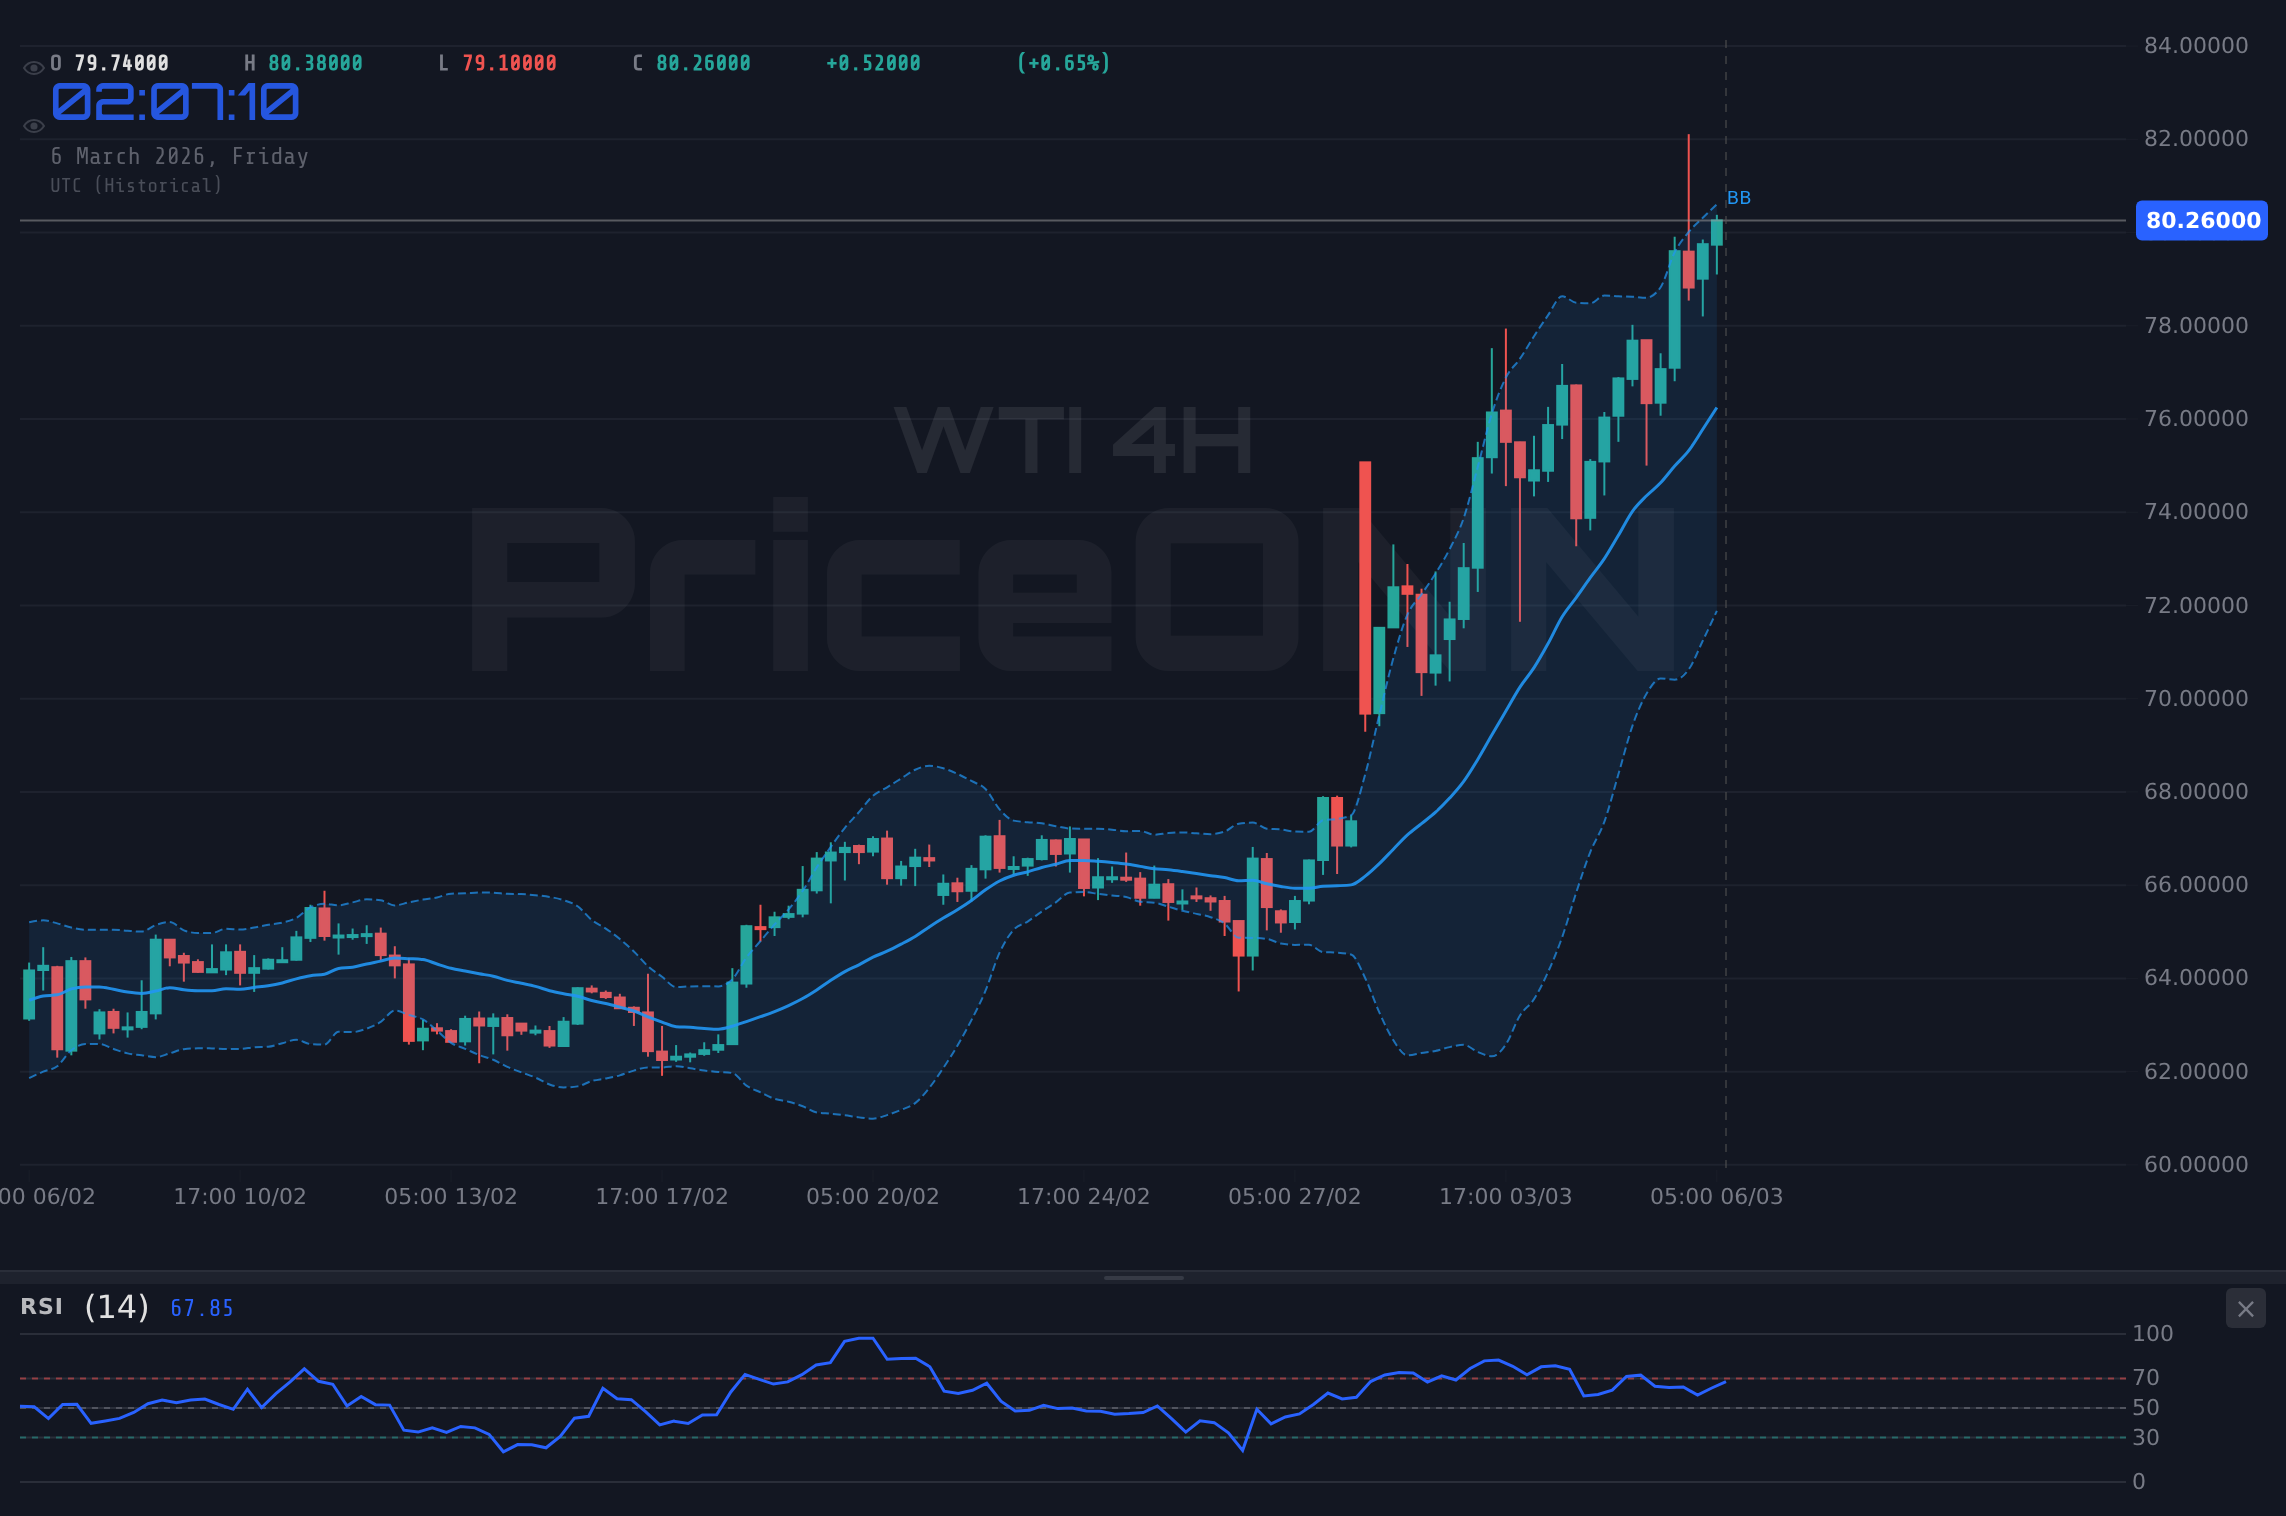Close the RSI indicator pane
2286x1516 pixels.
[2245, 1309]
